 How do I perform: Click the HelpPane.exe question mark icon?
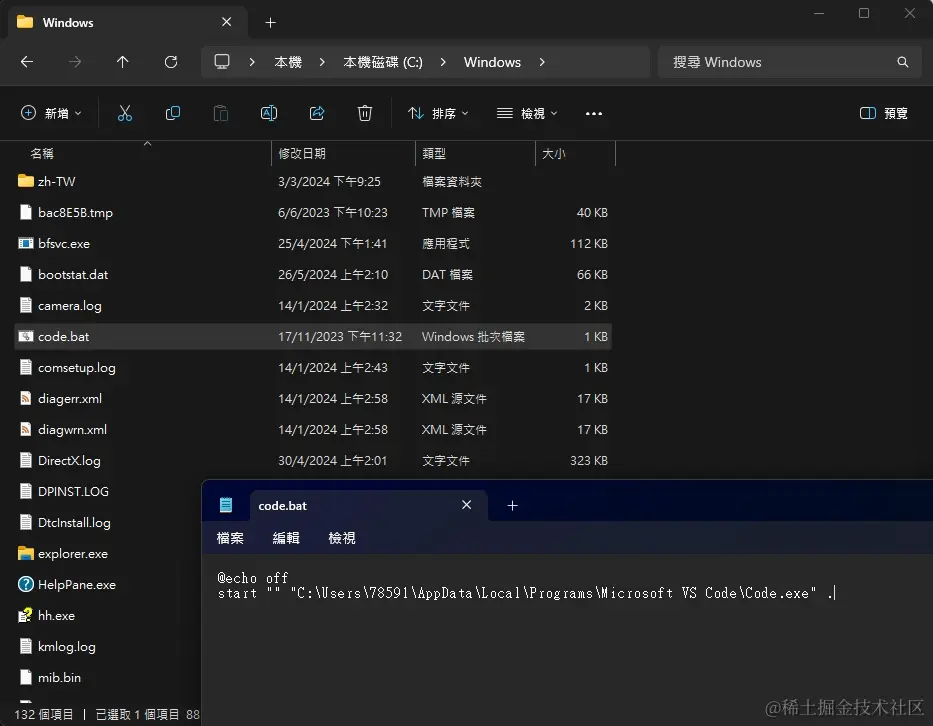click(x=26, y=584)
